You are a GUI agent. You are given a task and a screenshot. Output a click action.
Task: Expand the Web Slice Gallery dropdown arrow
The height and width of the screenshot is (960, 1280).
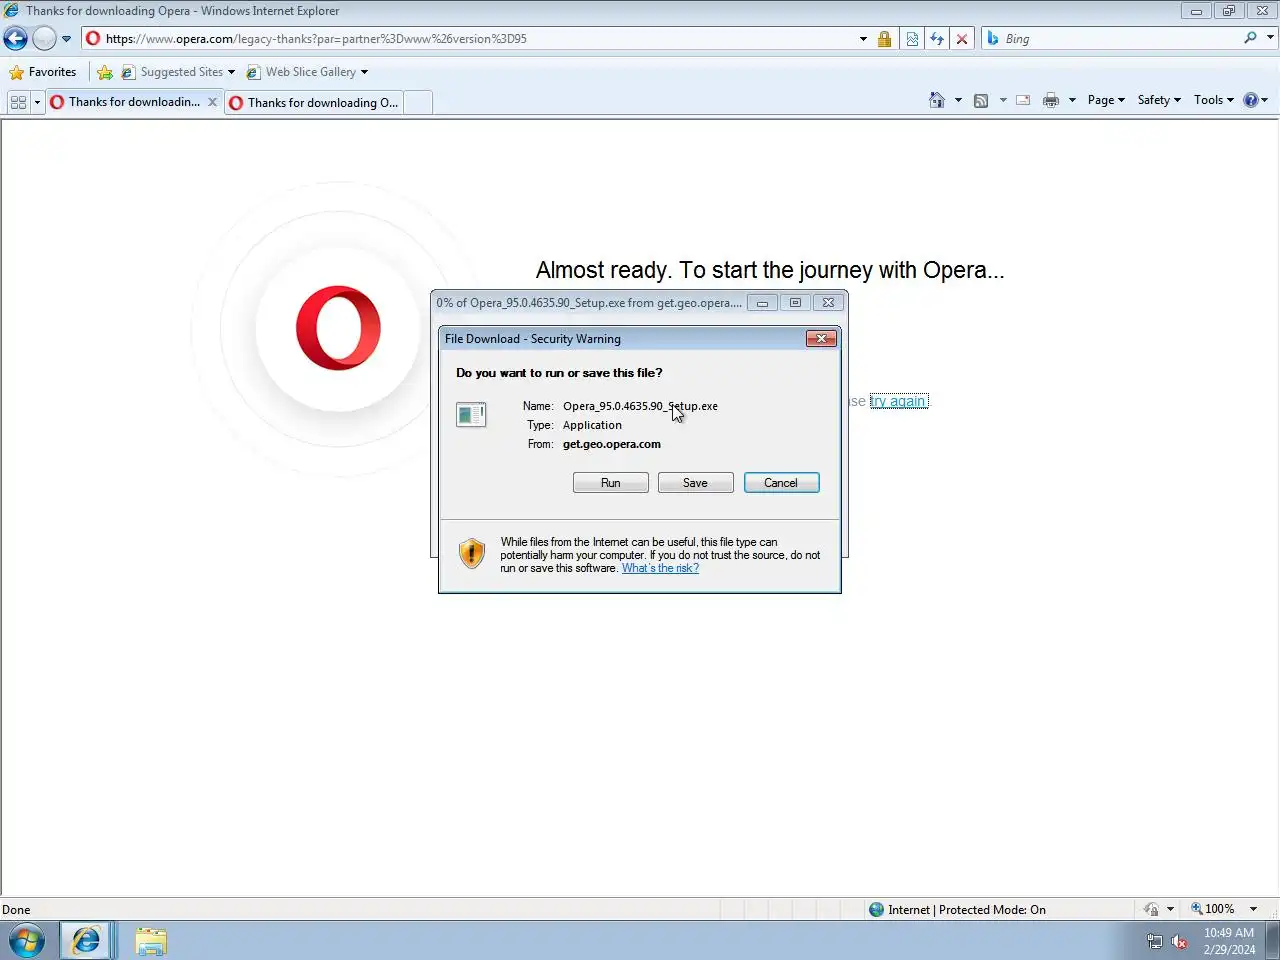pos(364,72)
